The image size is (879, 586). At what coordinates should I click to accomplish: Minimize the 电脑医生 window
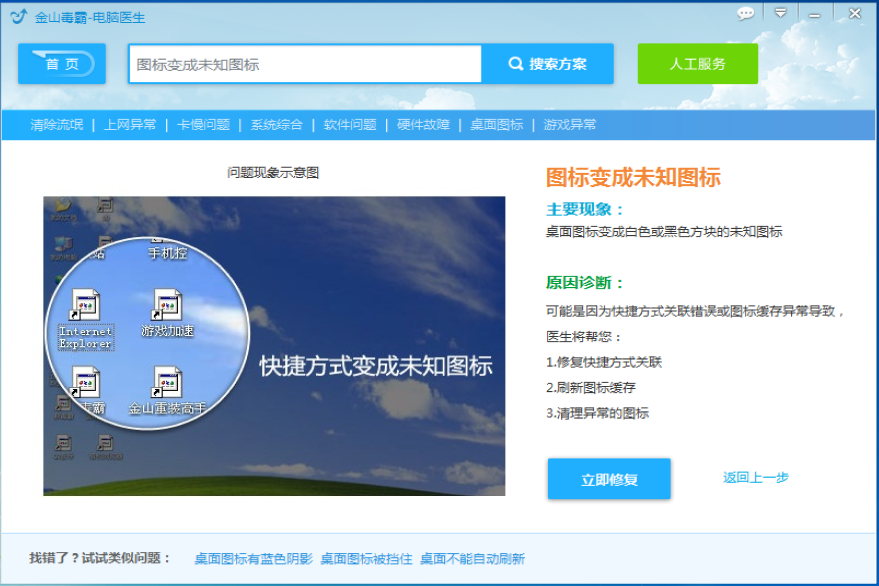point(815,15)
